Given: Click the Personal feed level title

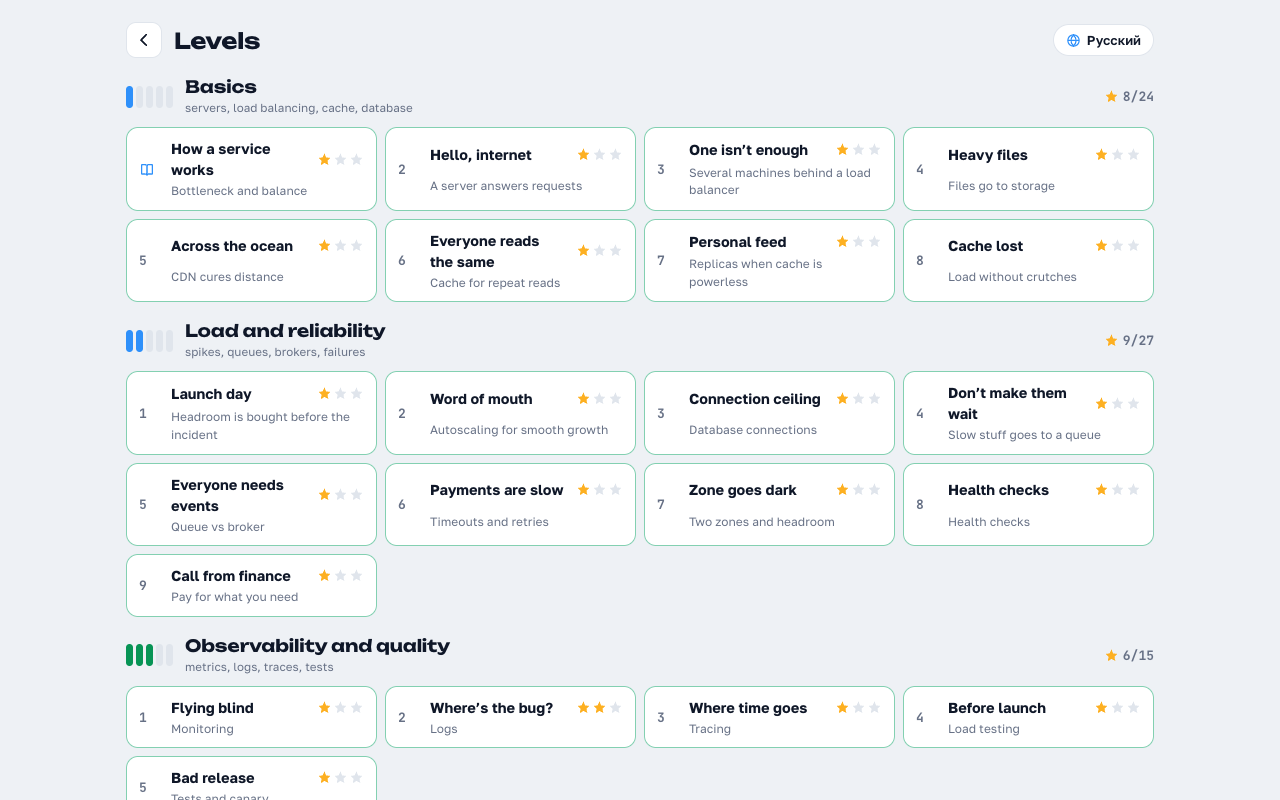Looking at the screenshot, I should click(x=738, y=242).
